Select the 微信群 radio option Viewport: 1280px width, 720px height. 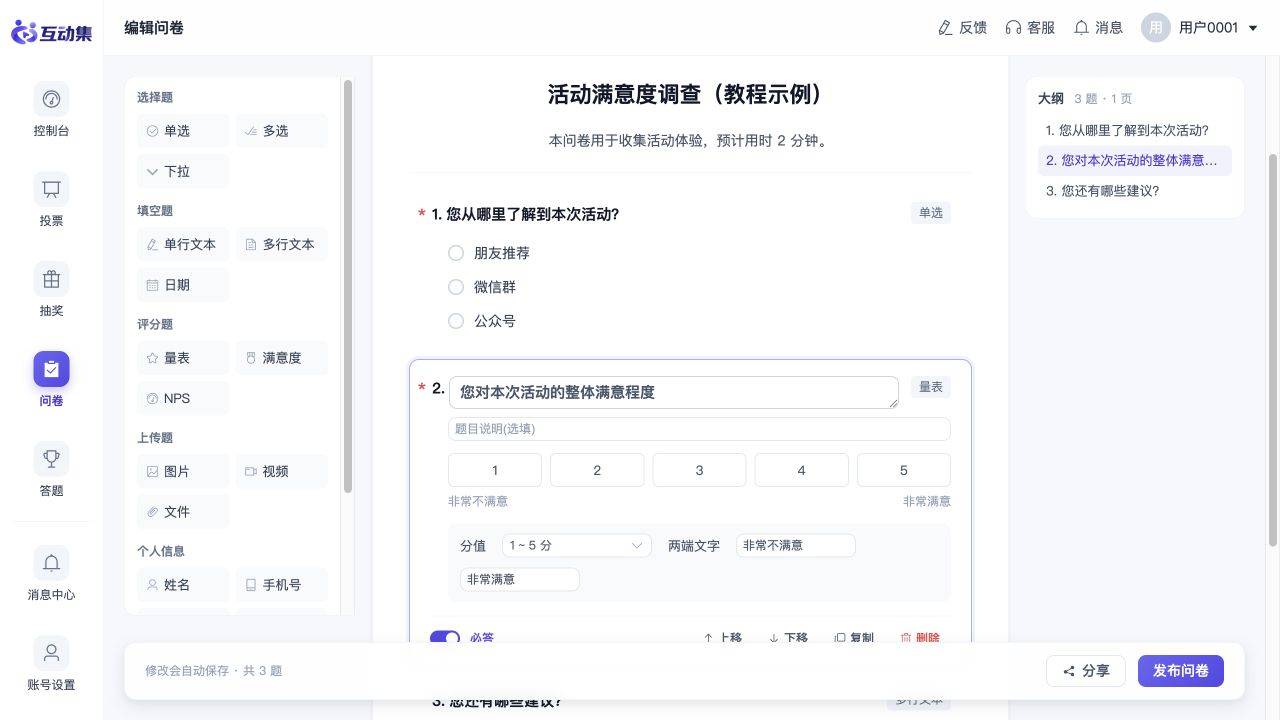456,287
